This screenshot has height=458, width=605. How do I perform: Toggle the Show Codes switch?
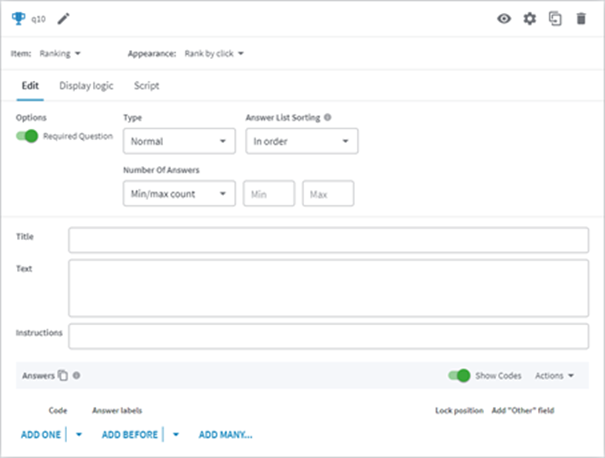(459, 375)
